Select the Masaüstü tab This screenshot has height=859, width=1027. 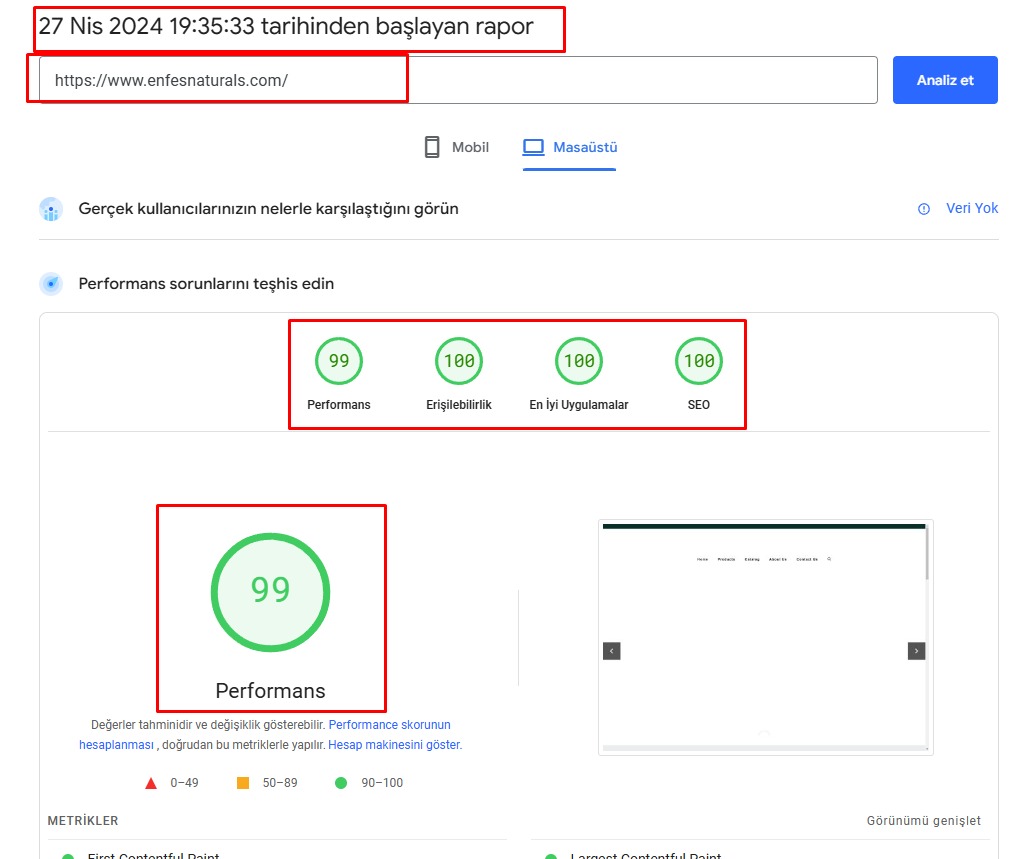570,148
